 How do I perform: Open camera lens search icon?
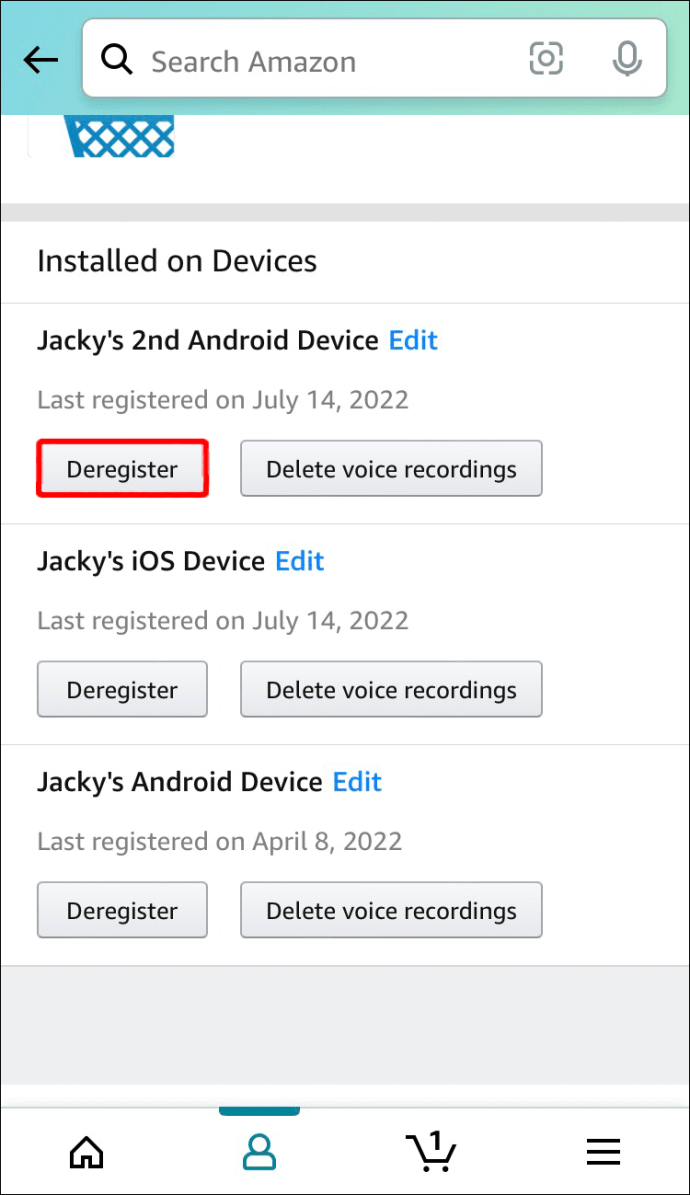(x=546, y=61)
